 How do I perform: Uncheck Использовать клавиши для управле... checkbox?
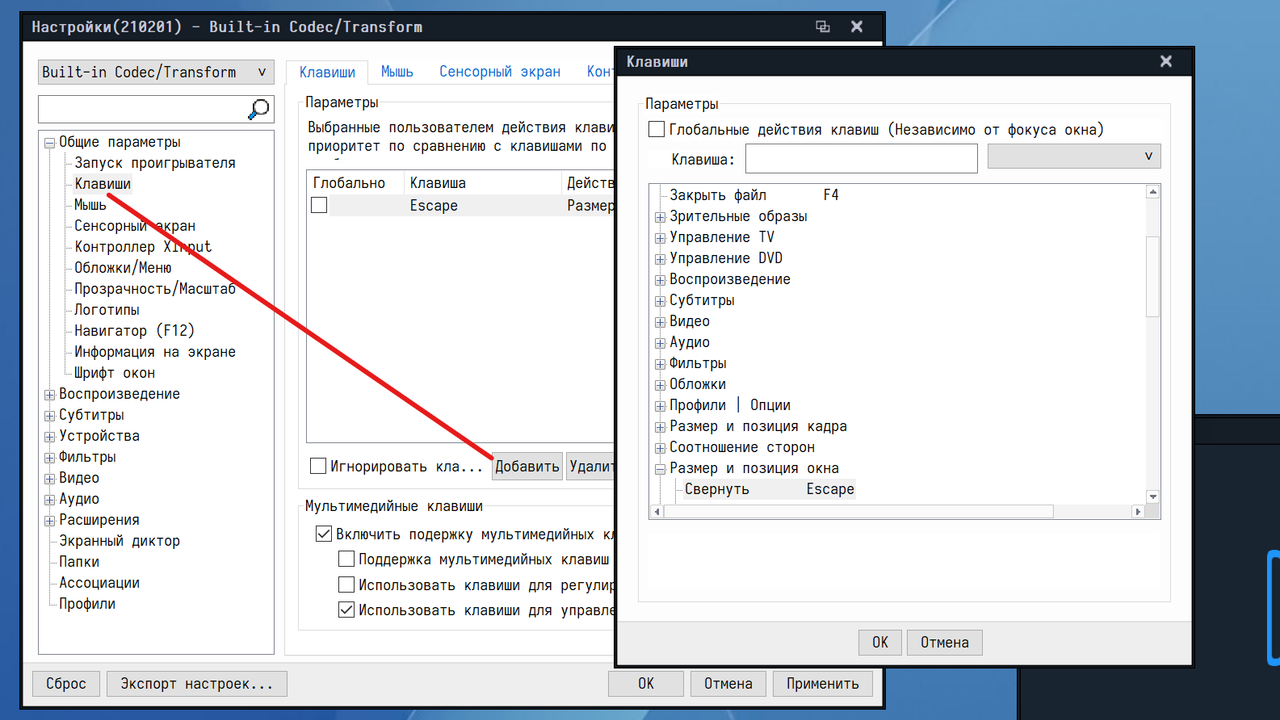346,609
